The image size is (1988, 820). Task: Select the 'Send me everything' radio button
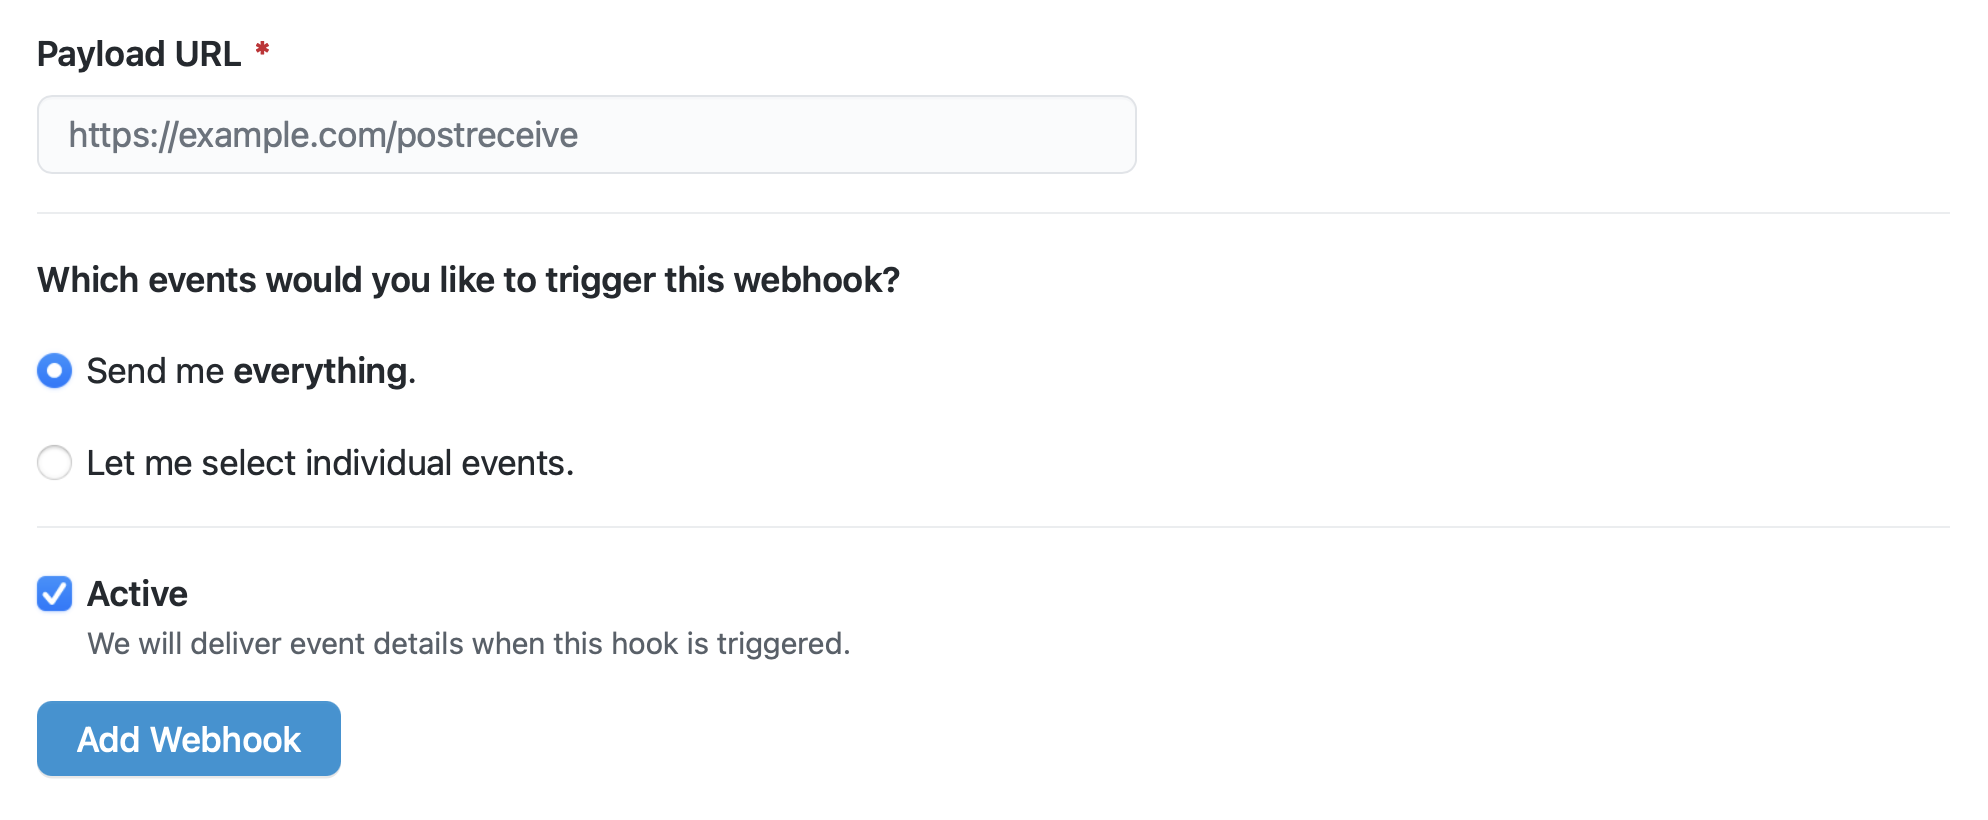point(55,371)
